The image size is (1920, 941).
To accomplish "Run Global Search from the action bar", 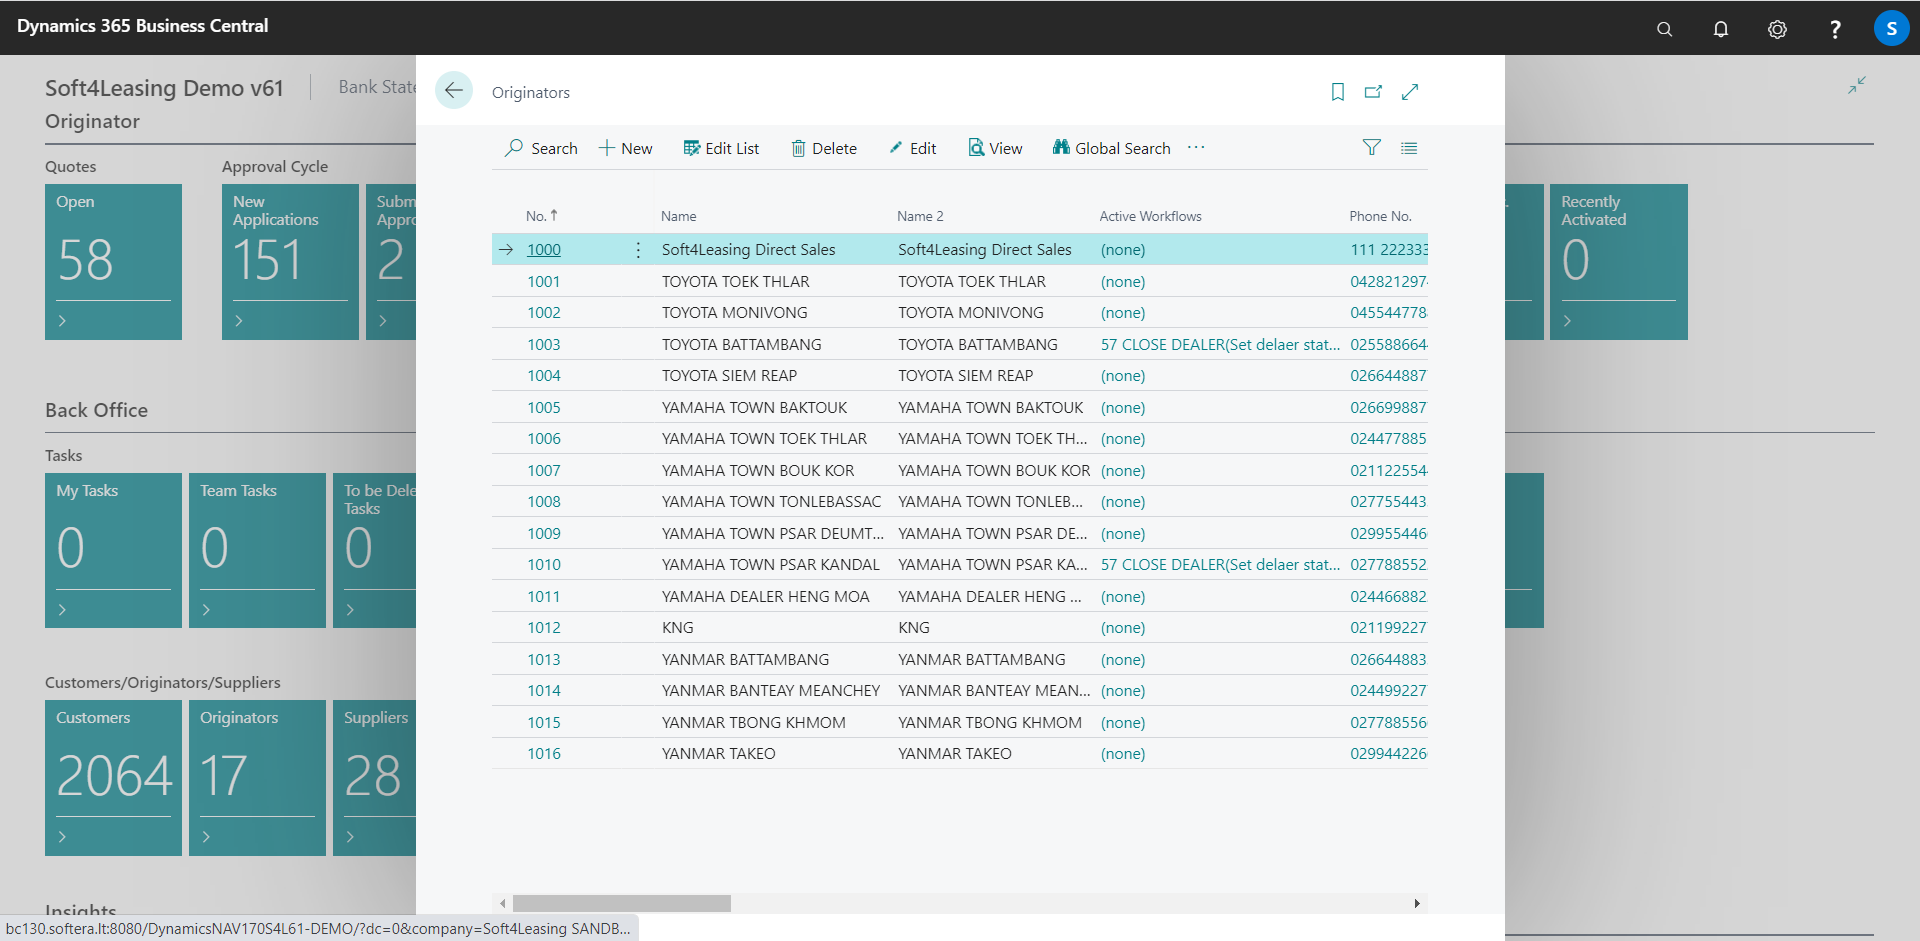I will click(x=1110, y=147).
